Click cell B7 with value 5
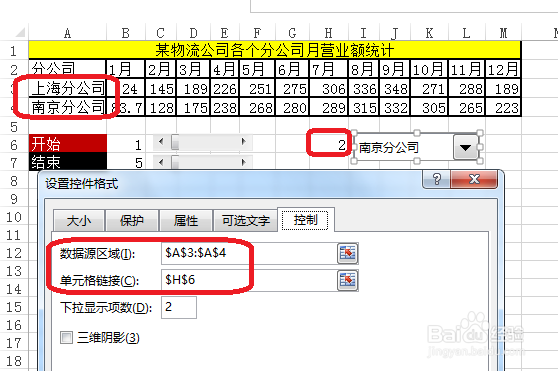The image size is (558, 371). (x=126, y=162)
